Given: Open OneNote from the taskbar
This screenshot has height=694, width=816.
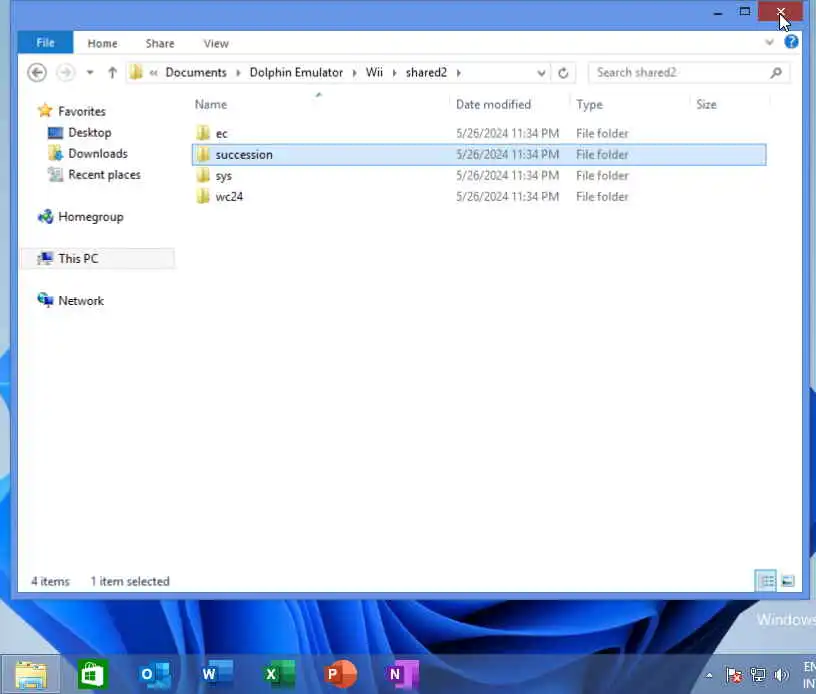Looking at the screenshot, I should (403, 674).
